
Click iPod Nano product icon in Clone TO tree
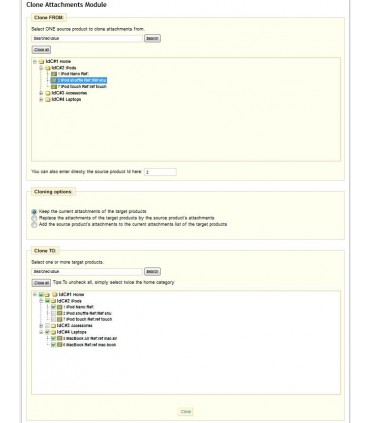tap(59, 307)
